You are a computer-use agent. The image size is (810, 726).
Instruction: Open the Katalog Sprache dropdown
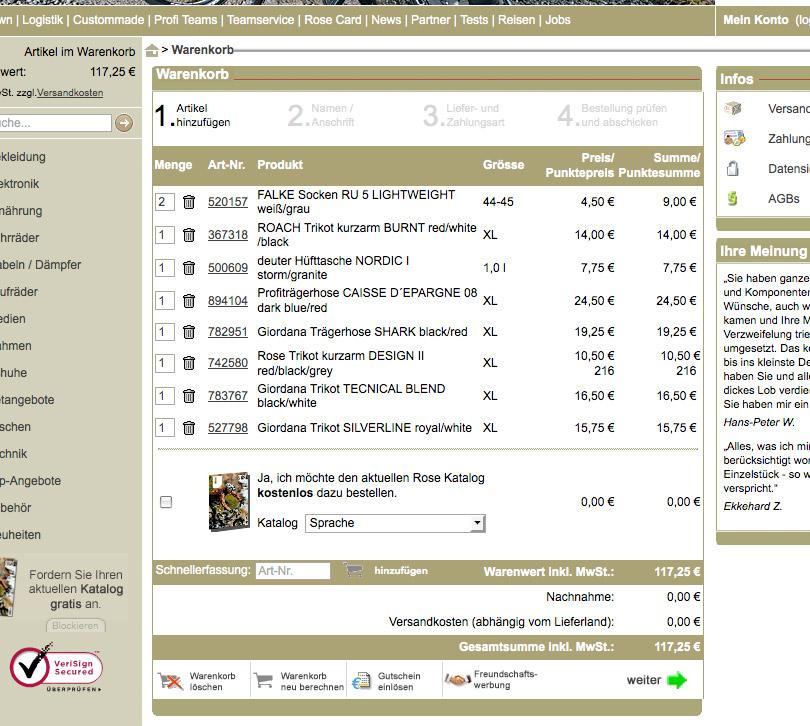[395, 523]
